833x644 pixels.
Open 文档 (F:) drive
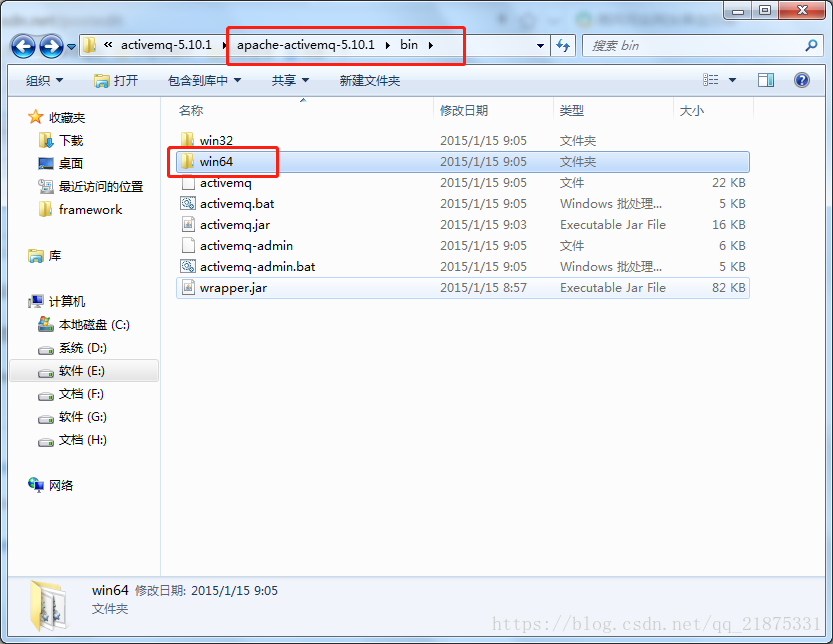point(81,394)
